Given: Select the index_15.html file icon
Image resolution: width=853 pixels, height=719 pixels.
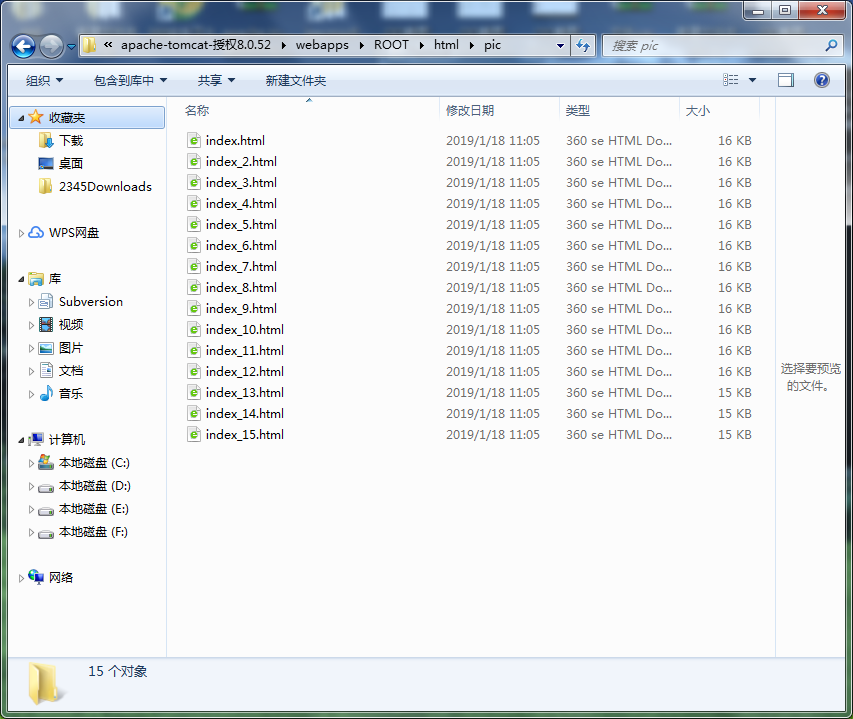Looking at the screenshot, I should pos(194,435).
